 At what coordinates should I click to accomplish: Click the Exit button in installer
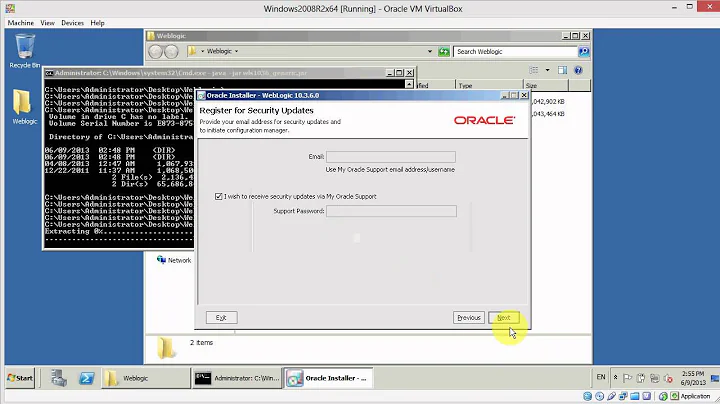point(221,318)
